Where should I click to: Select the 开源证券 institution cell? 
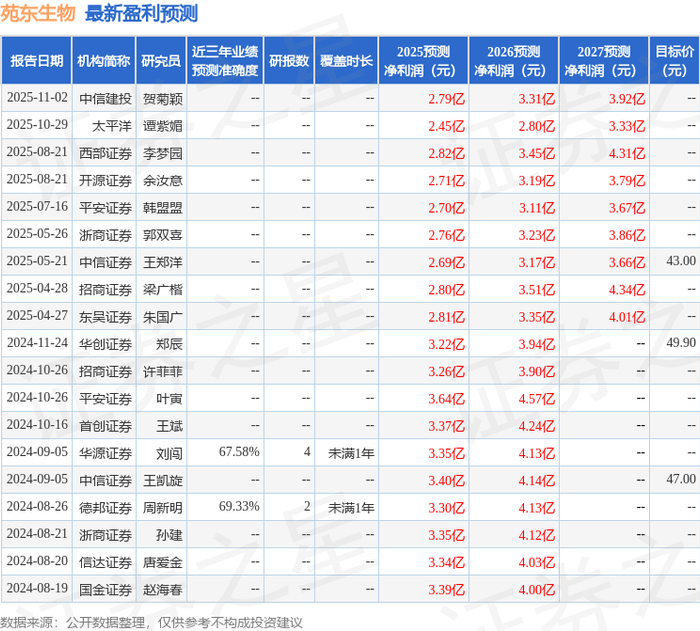pos(105,180)
